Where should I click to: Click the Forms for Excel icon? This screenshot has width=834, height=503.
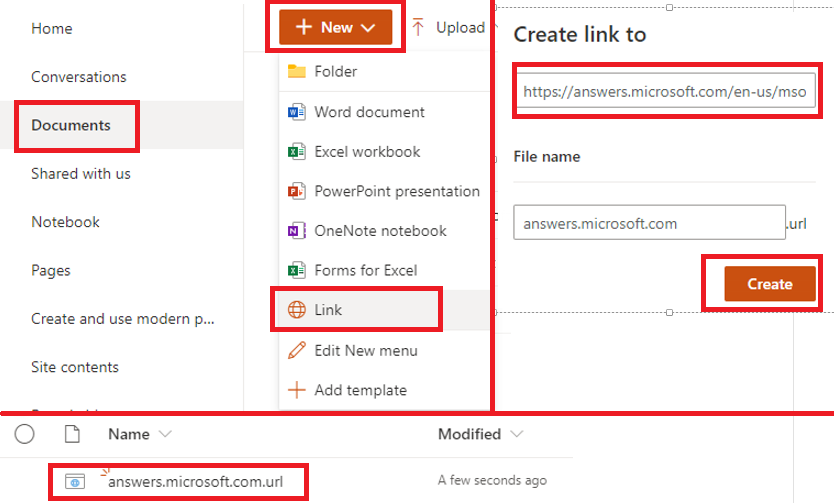(297, 270)
